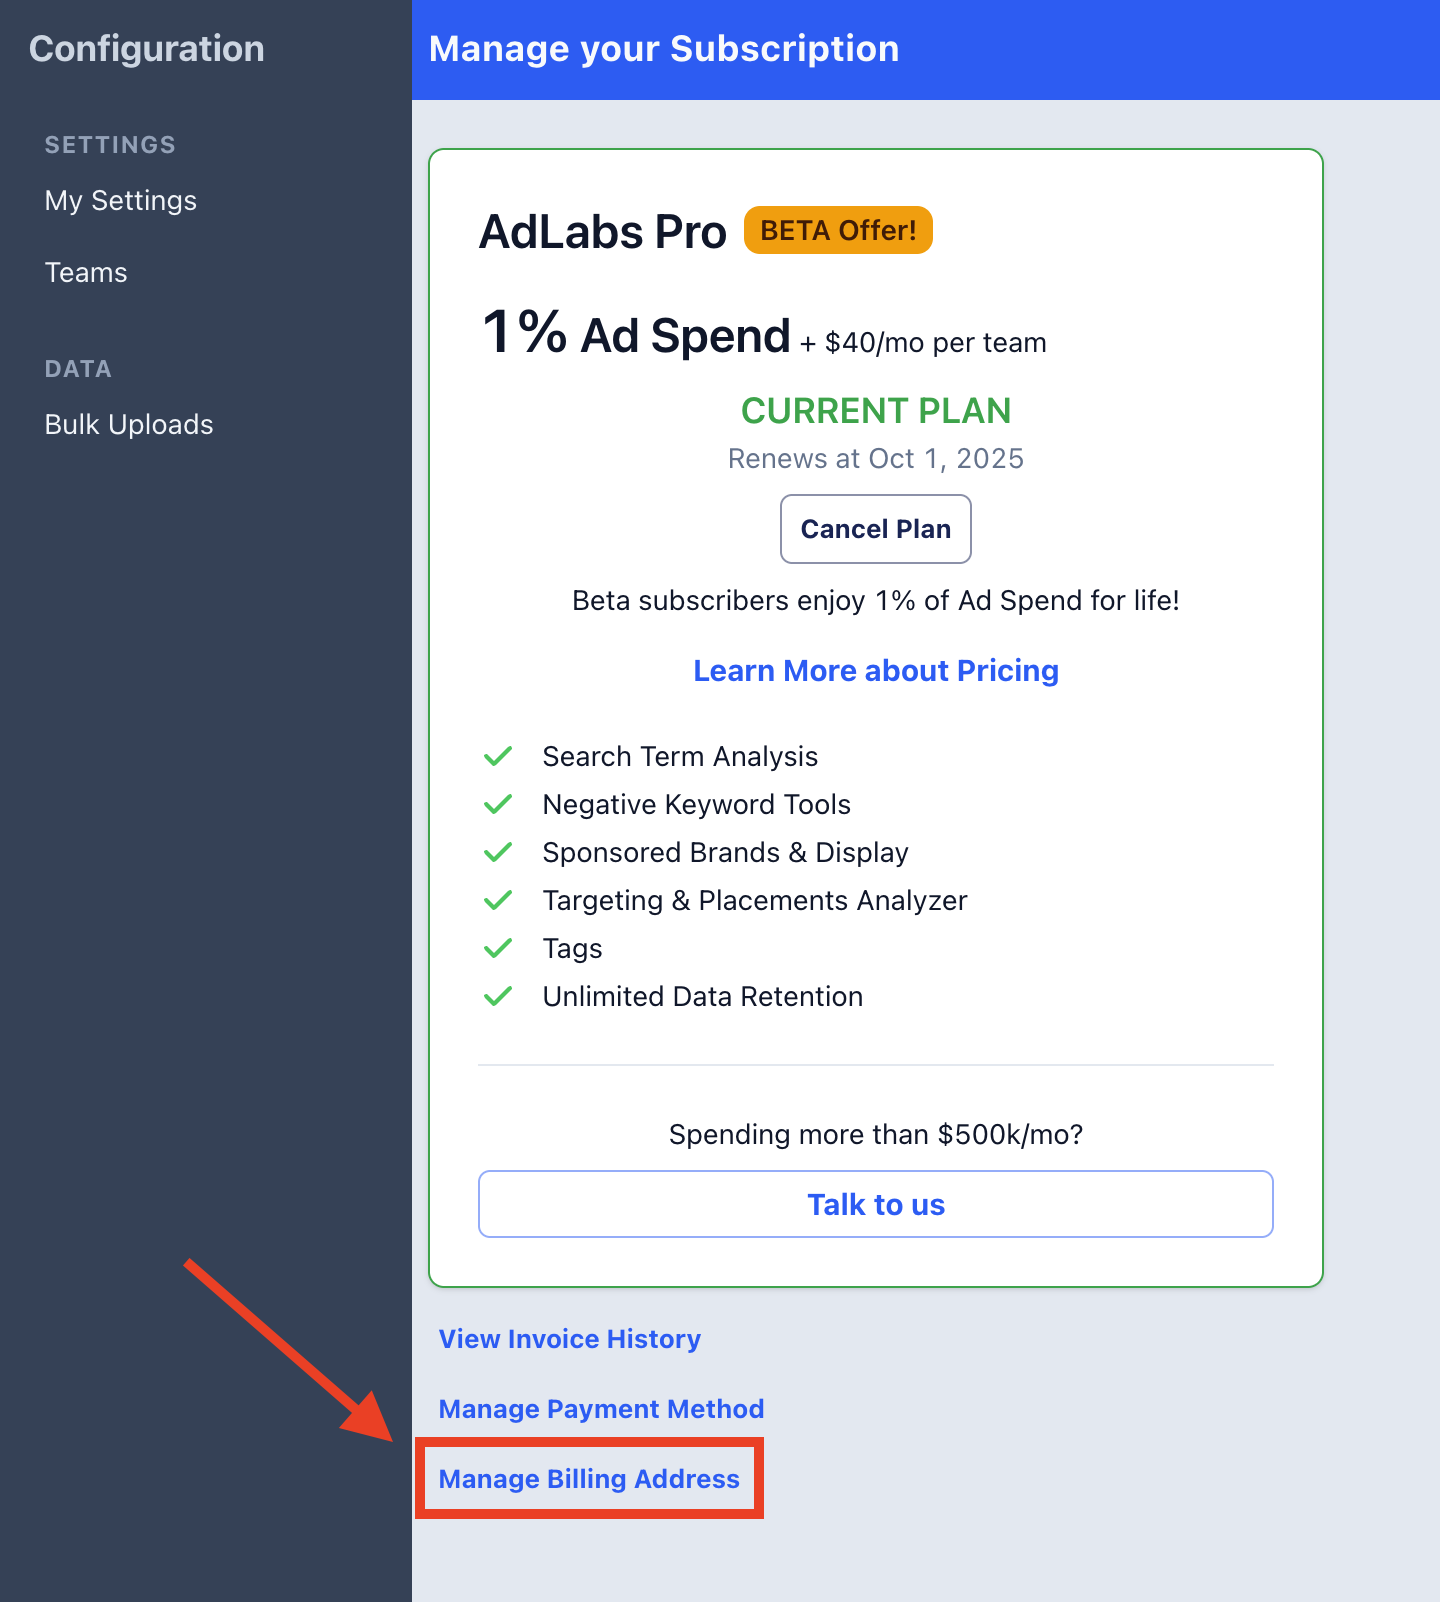1440x1602 pixels.
Task: Click the checkmark beside Negative Keyword Tools
Action: [498, 804]
